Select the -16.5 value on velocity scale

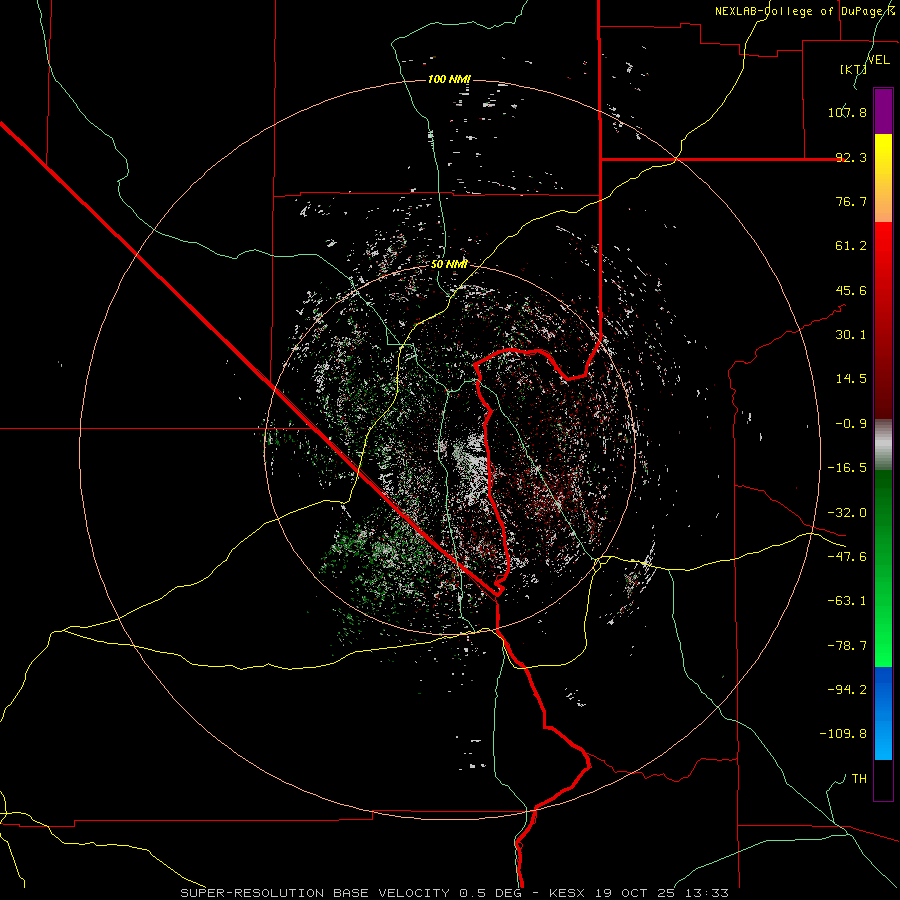[847, 468]
